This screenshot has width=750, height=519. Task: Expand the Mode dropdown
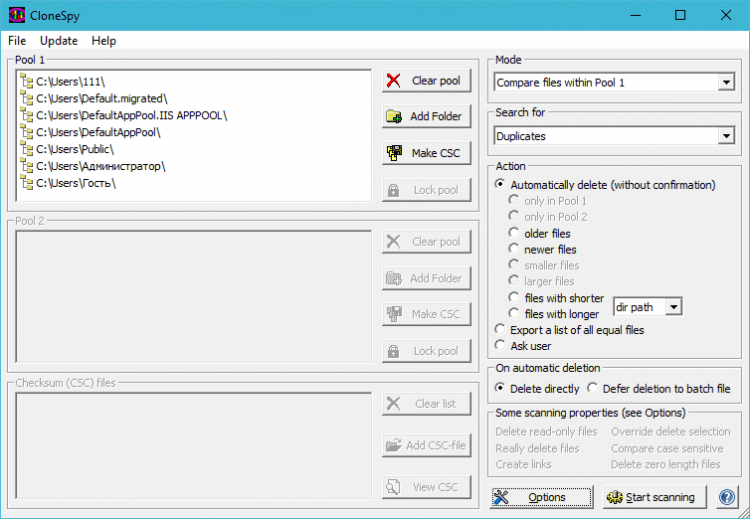pos(726,82)
